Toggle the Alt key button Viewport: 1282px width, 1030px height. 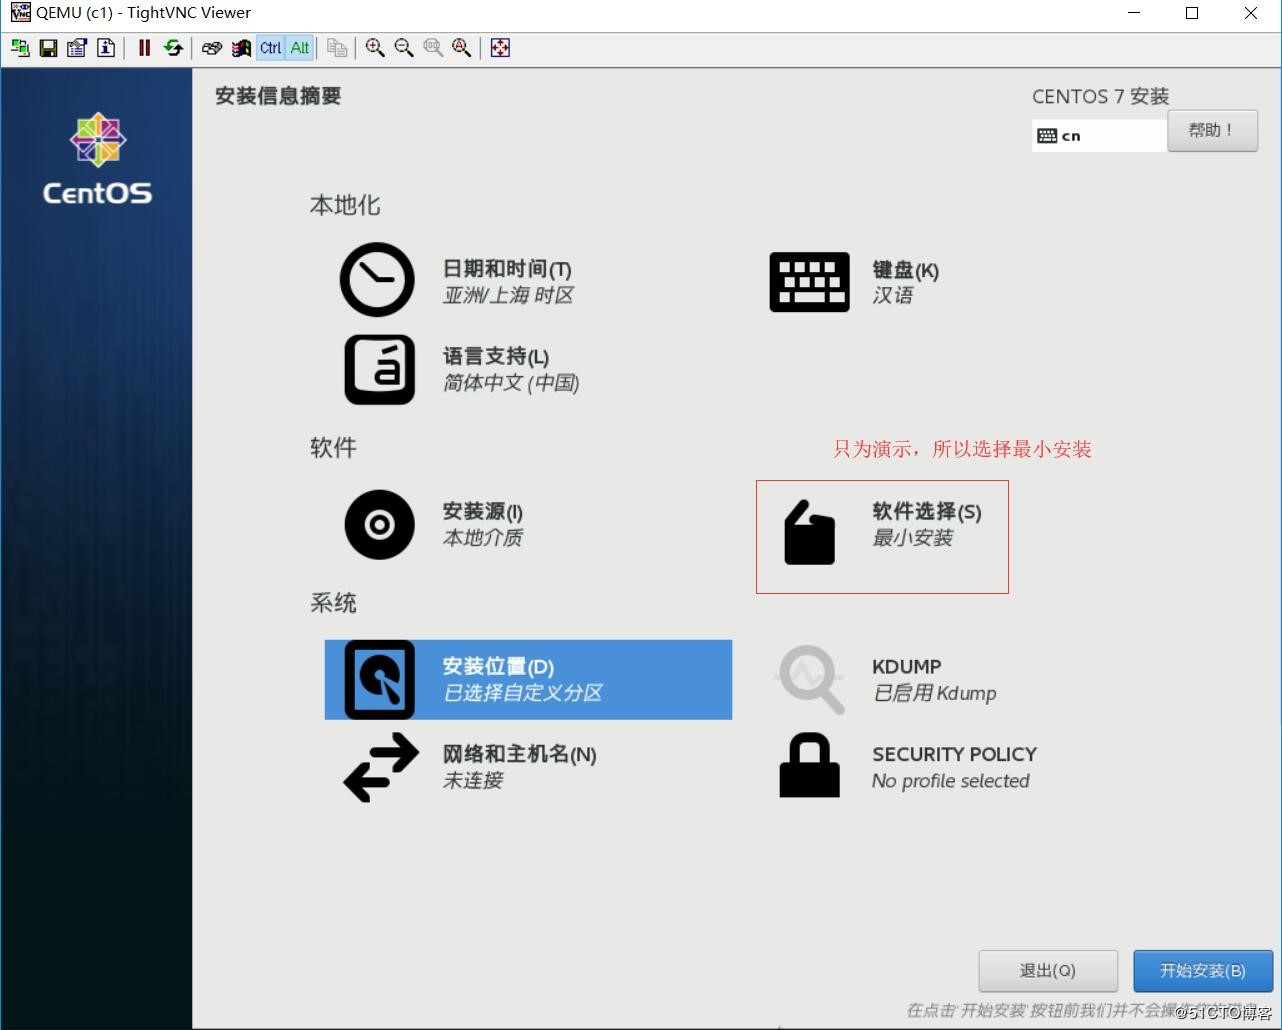click(x=300, y=48)
